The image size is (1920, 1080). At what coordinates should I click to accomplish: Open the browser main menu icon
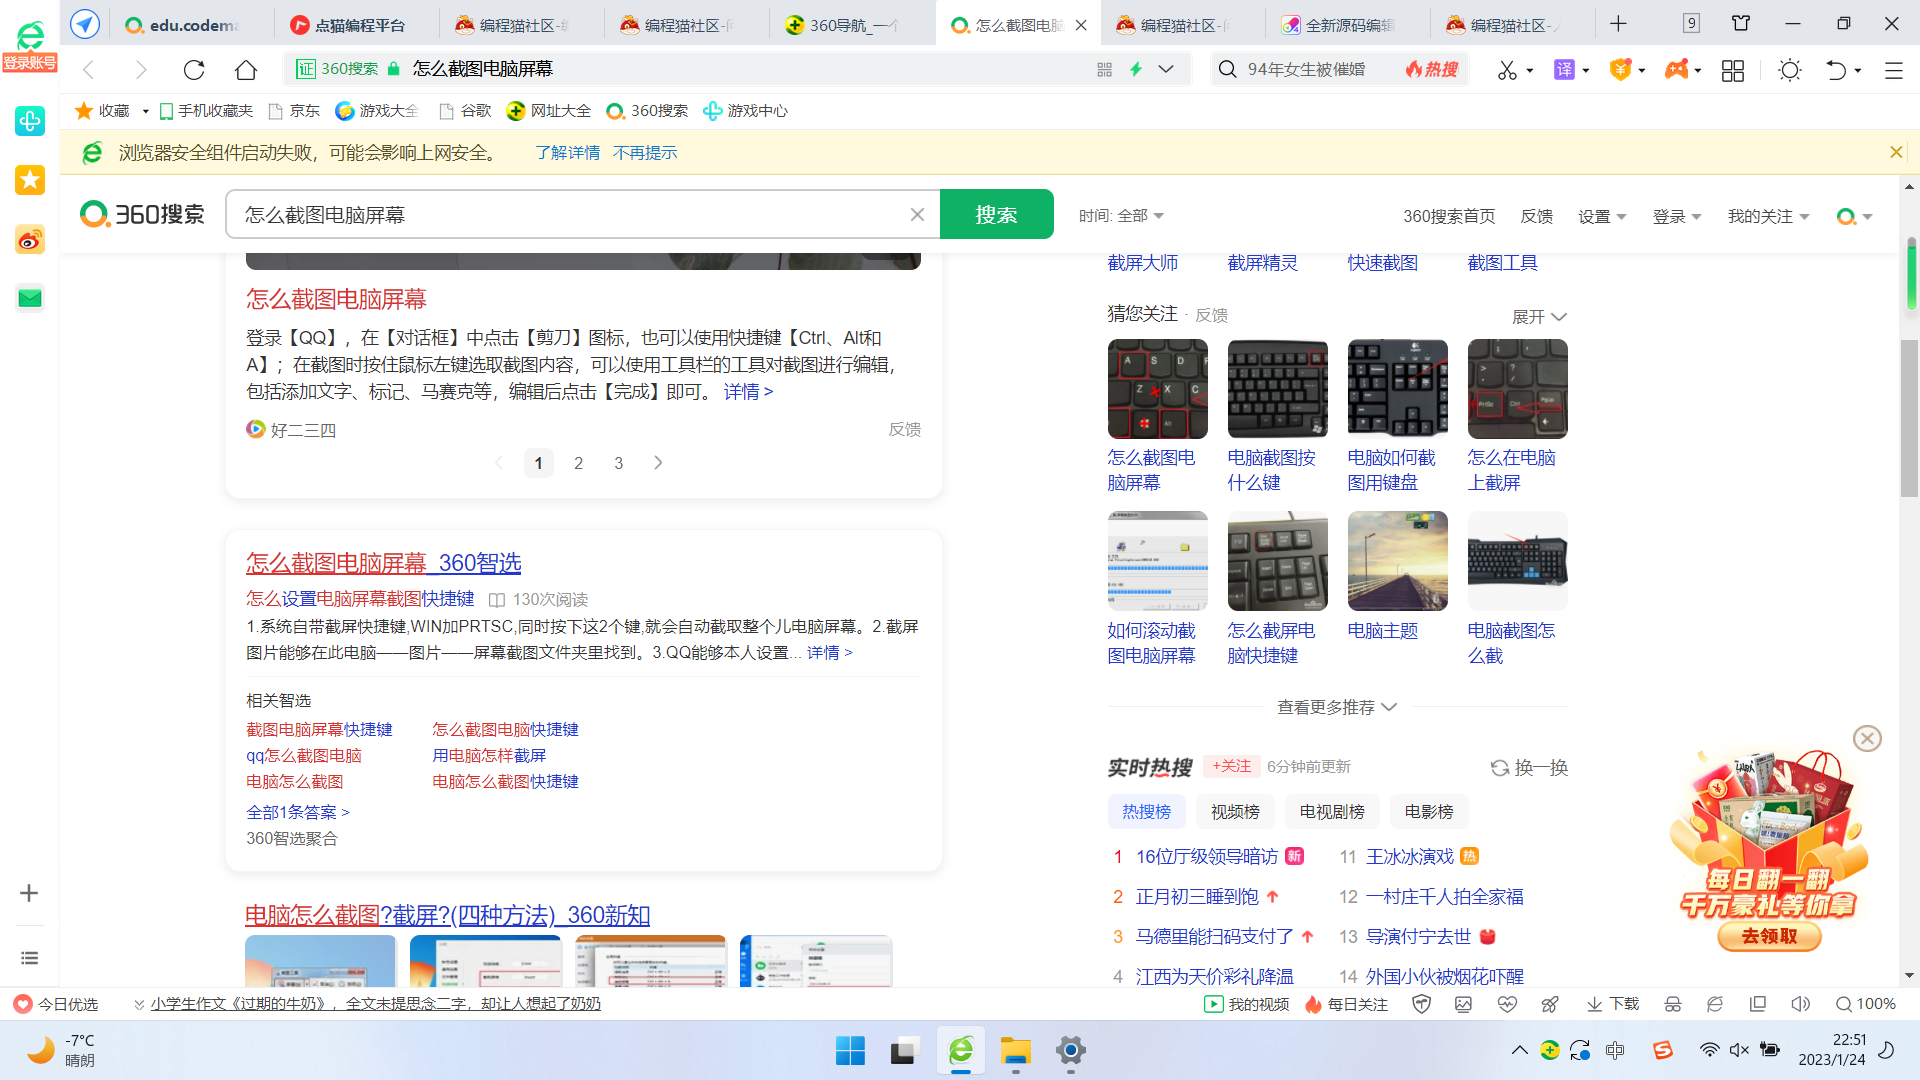(x=1893, y=70)
